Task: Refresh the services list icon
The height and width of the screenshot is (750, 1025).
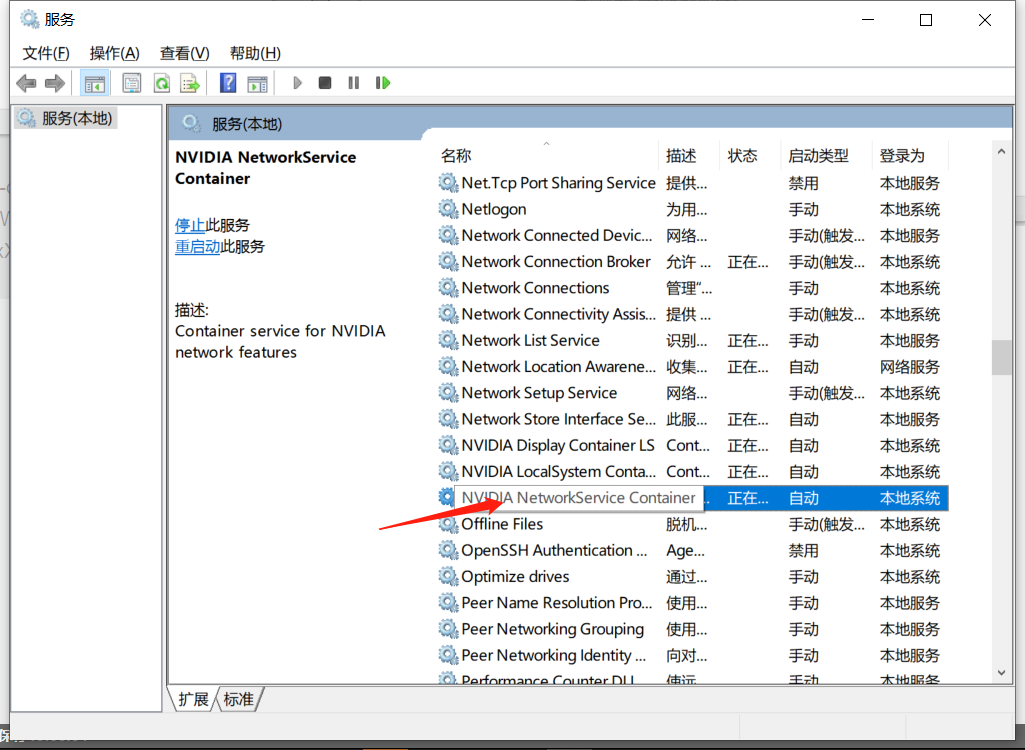Action: pyautogui.click(x=161, y=82)
